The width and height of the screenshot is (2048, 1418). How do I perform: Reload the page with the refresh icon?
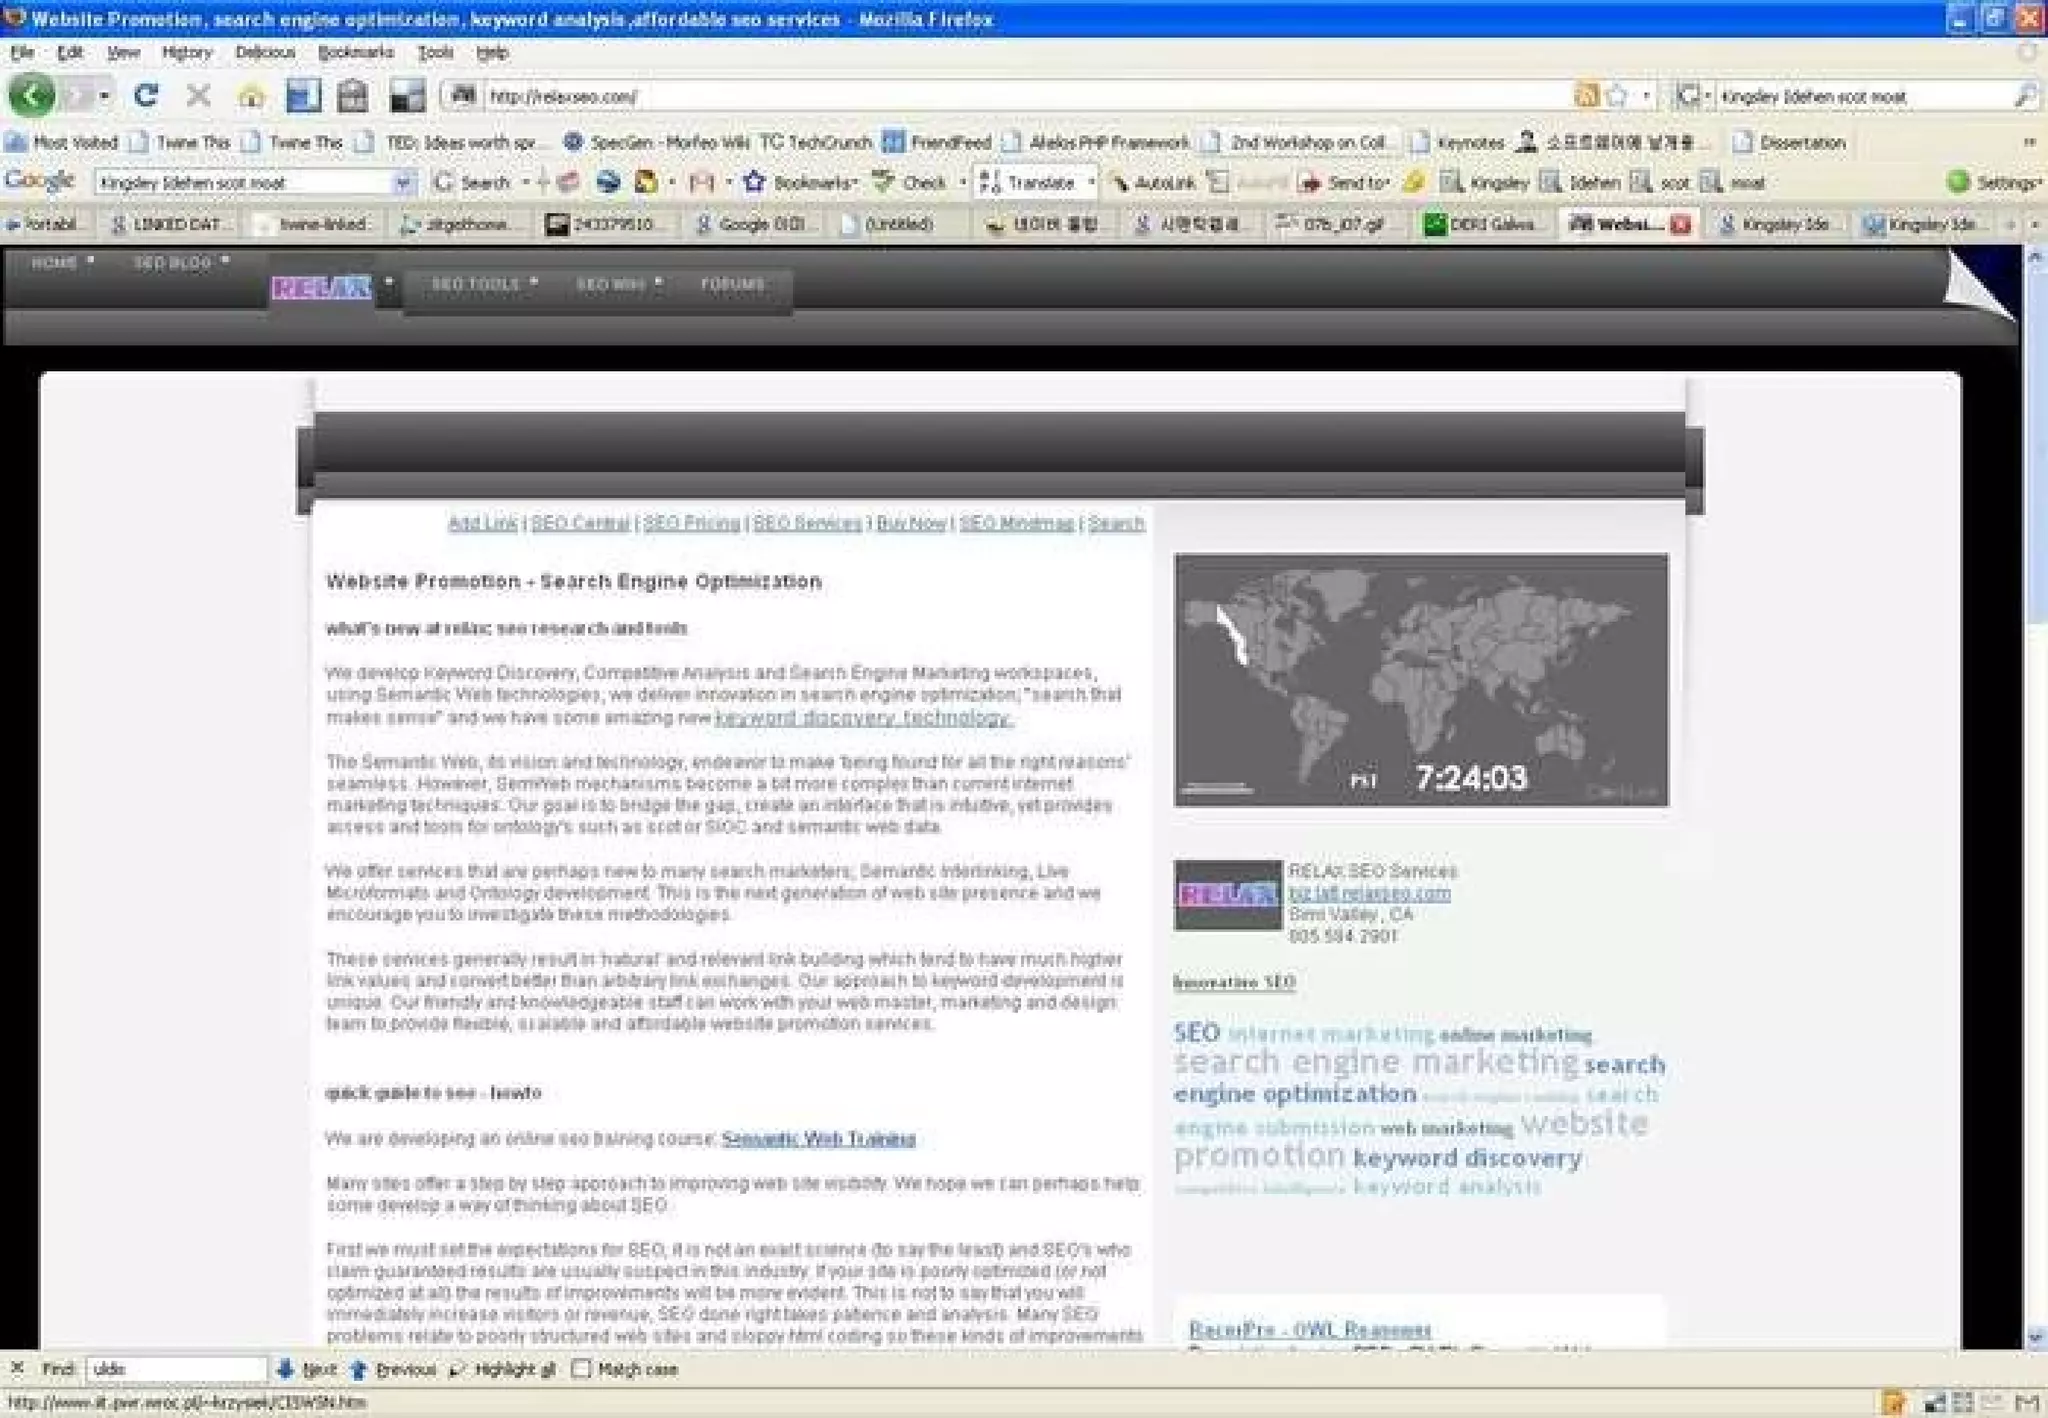pos(146,96)
